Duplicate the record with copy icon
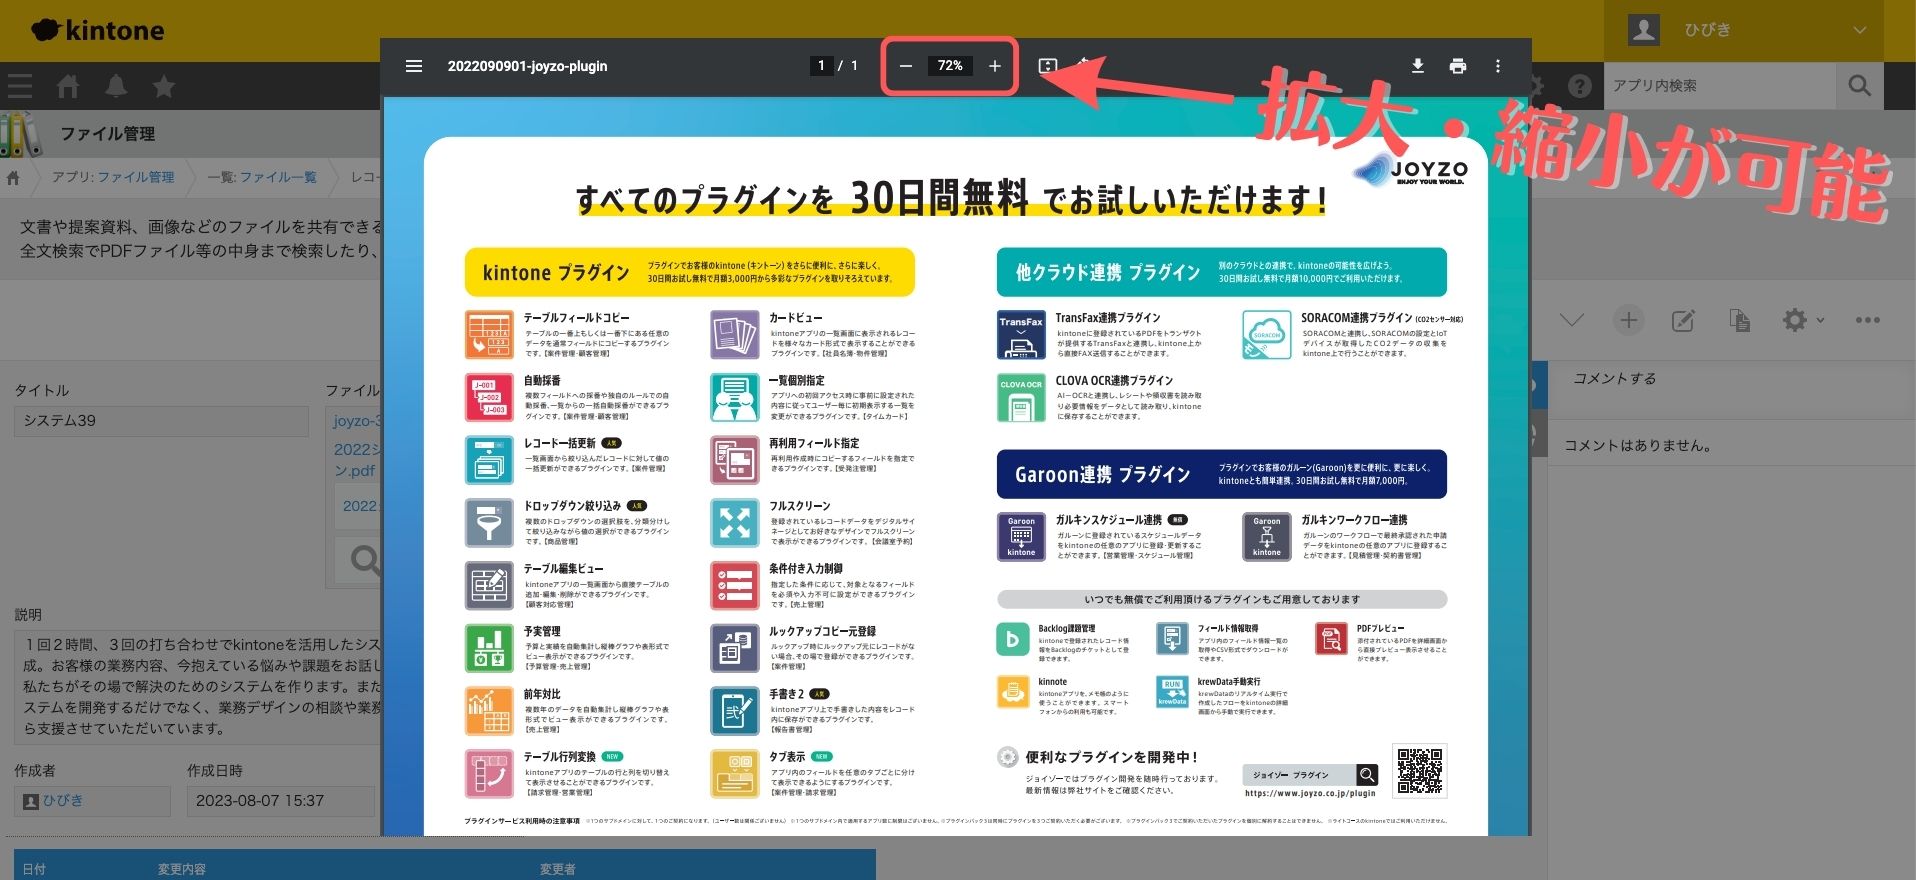The height and width of the screenshot is (880, 1916). point(1739,320)
